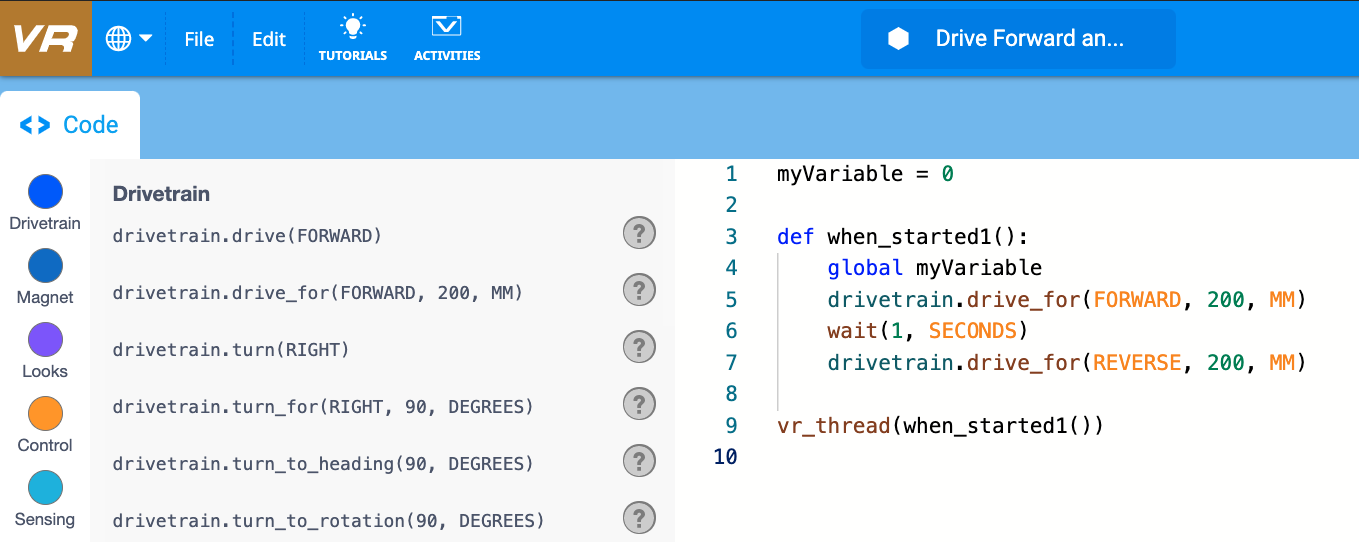Click the drivetrain.turn_to_rotation(90, DEGREES) command
Viewport: 1359px width, 542px height.
tap(328, 521)
